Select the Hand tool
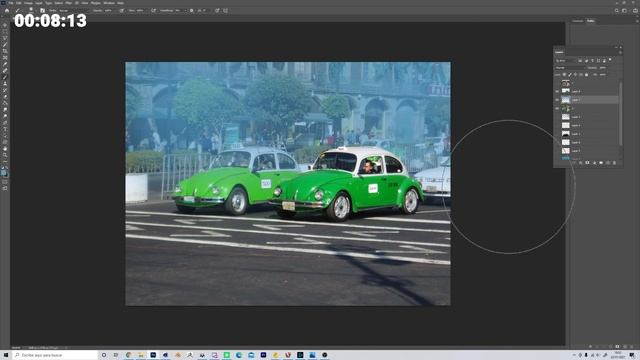 tap(5, 149)
